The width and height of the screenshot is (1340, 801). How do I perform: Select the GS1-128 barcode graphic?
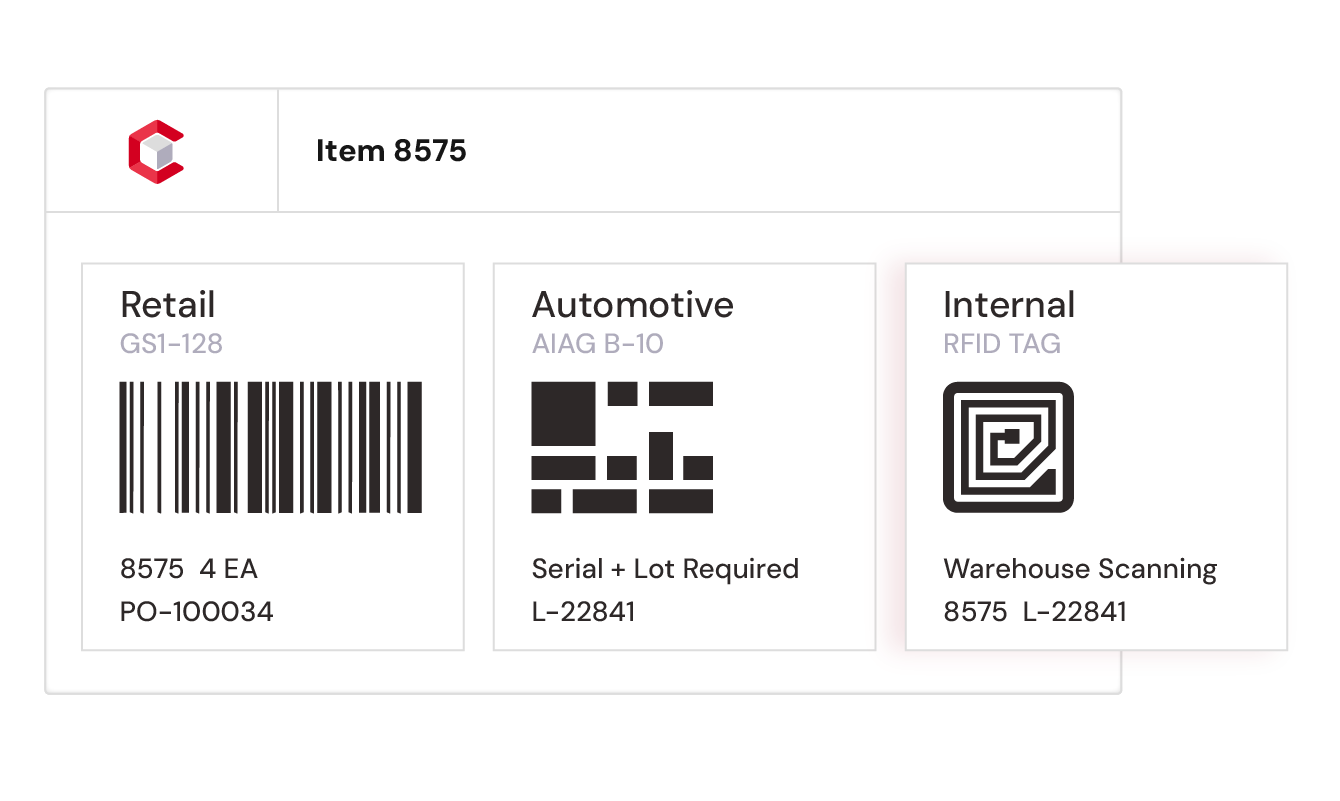click(271, 447)
